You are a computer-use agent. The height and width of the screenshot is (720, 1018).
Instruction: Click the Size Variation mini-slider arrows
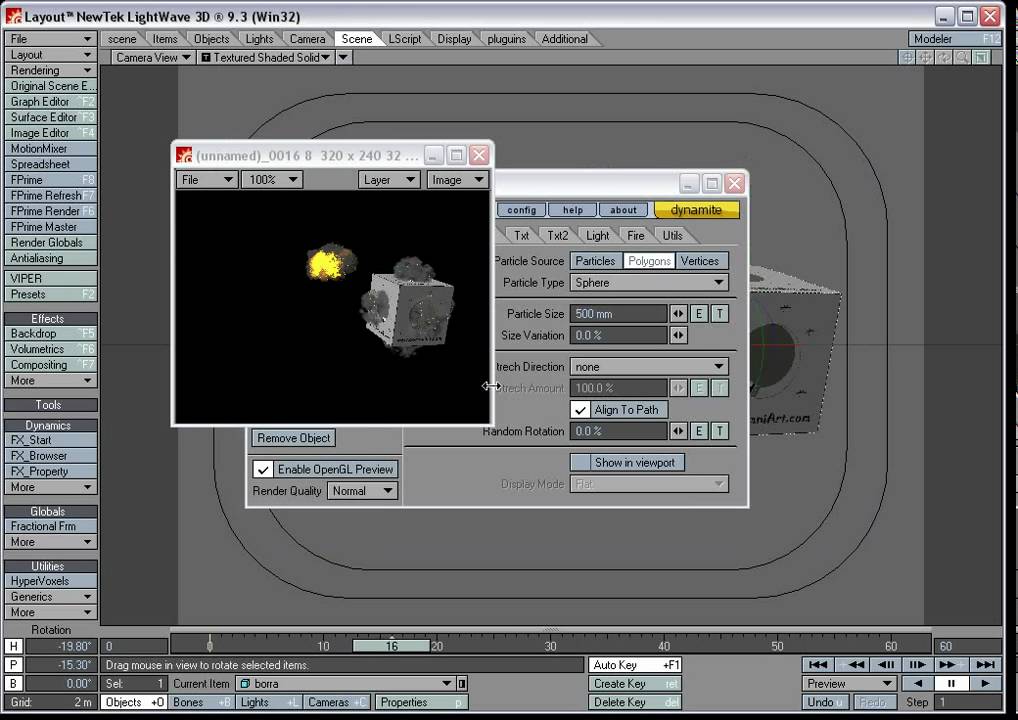coord(678,335)
